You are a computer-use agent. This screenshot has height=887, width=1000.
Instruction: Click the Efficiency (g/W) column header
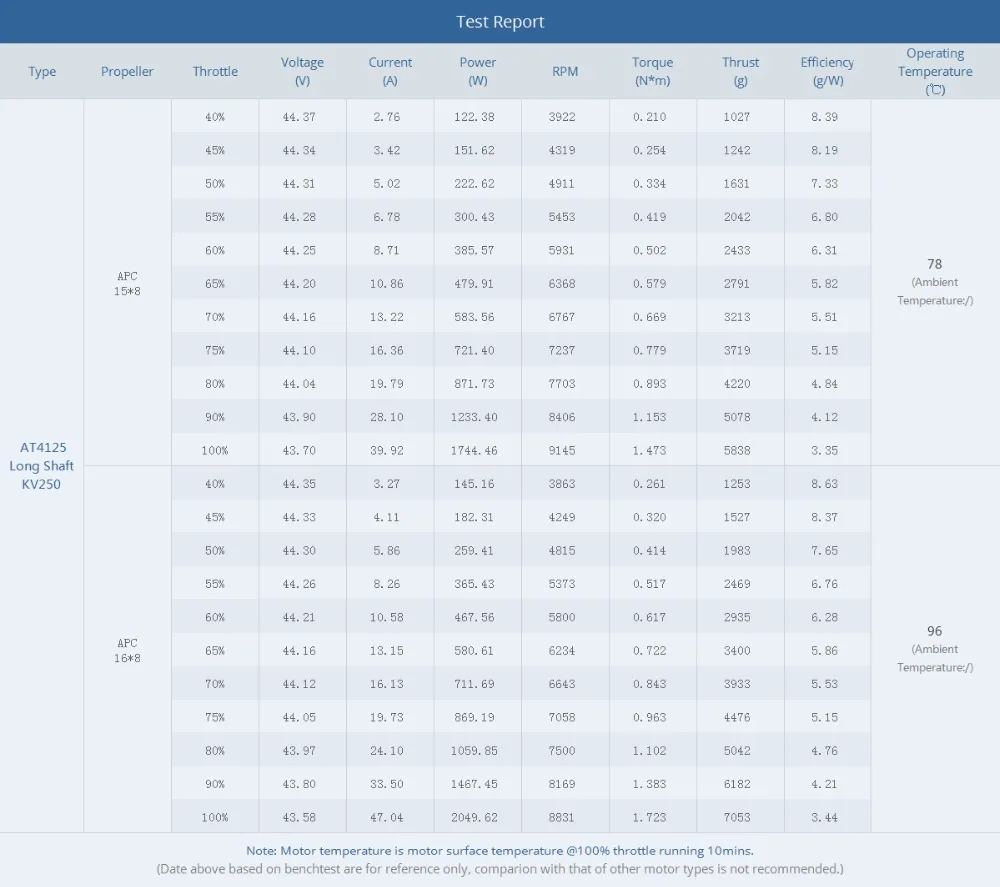pyautogui.click(x=827, y=71)
